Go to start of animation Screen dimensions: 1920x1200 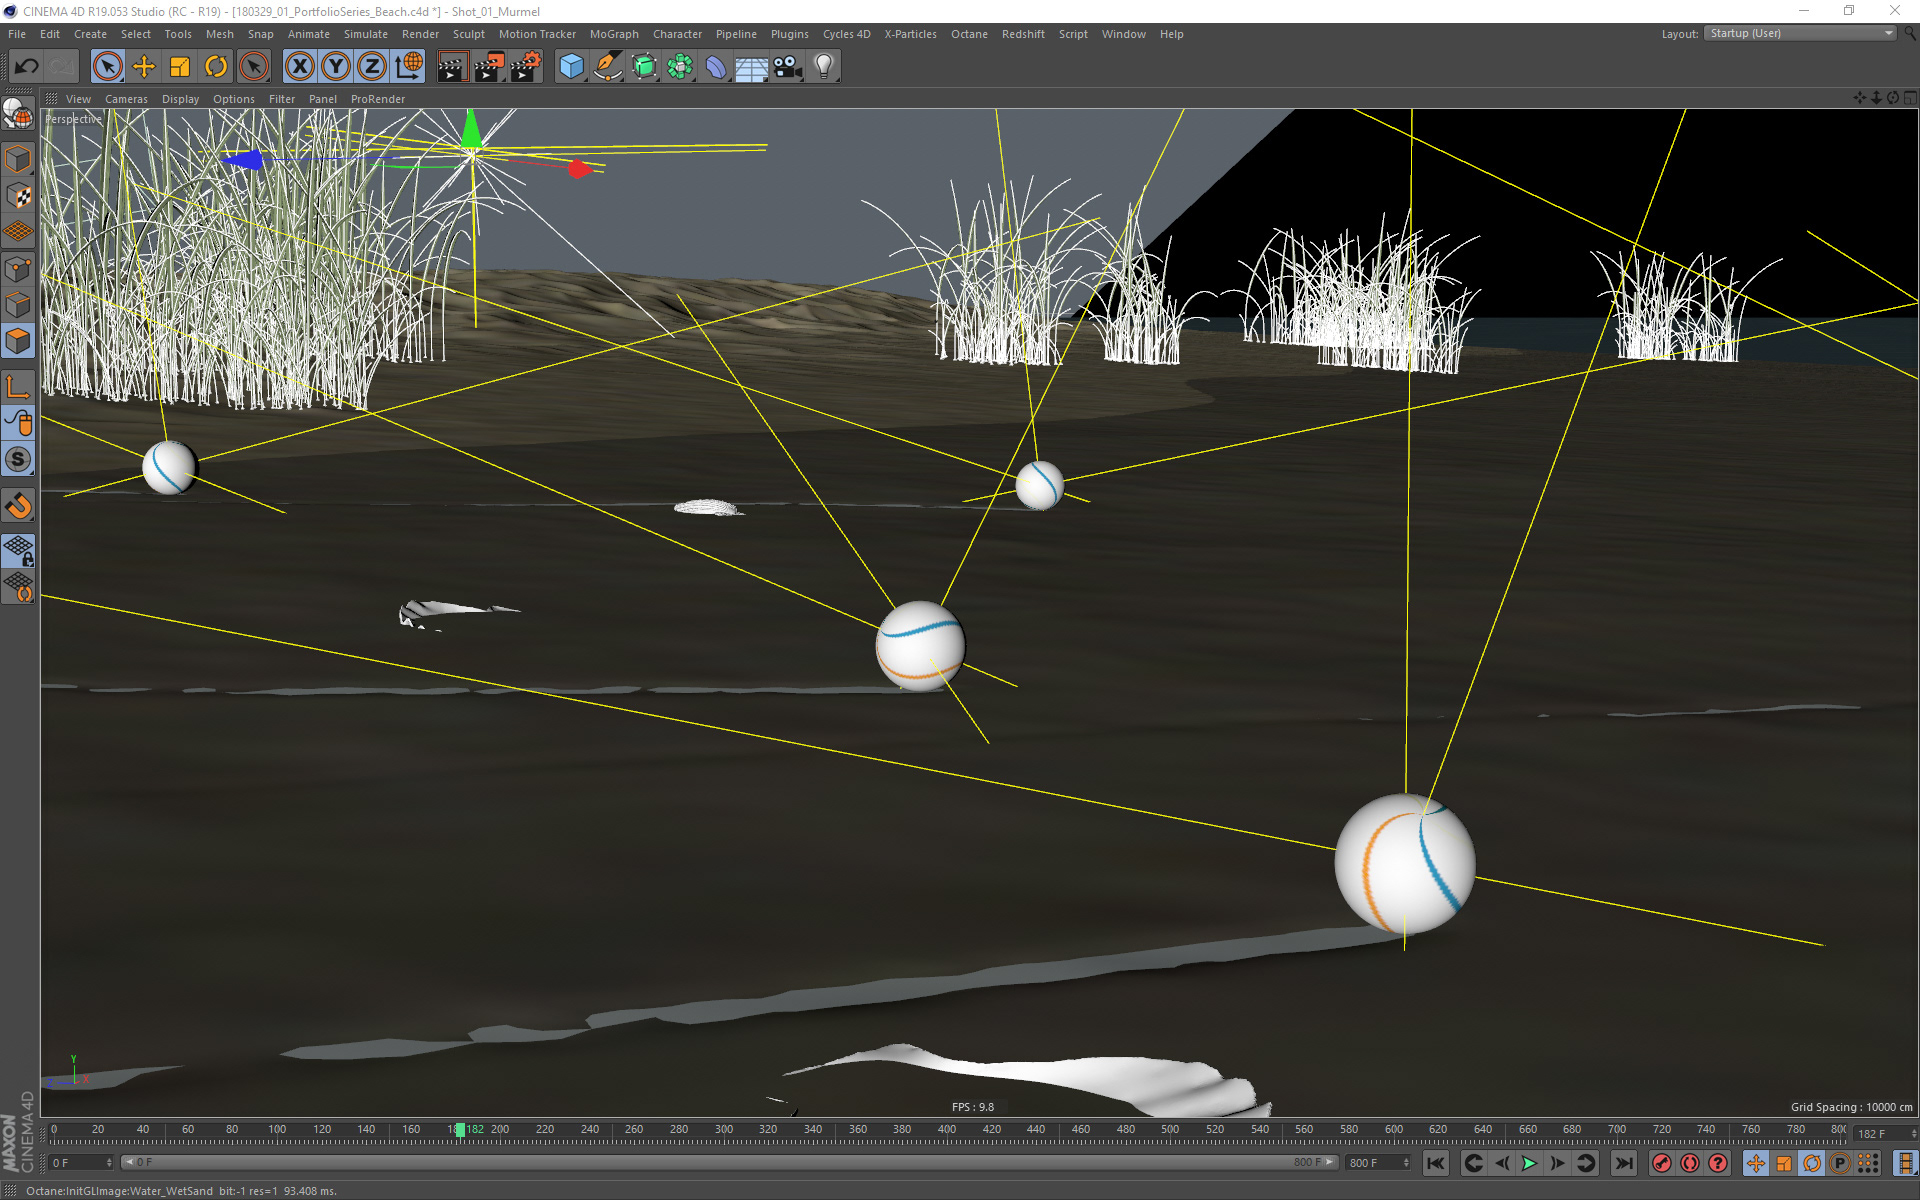coord(1435,1163)
